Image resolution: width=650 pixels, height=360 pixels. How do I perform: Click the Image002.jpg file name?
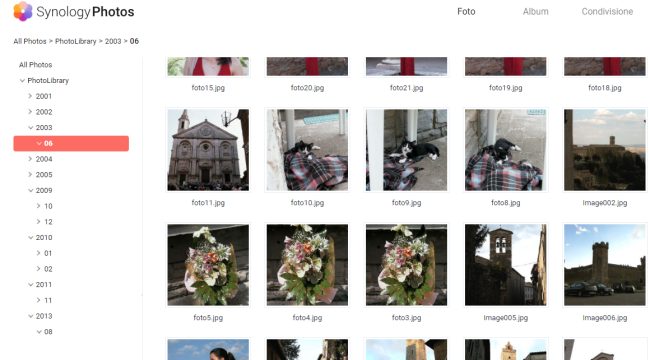pos(604,203)
